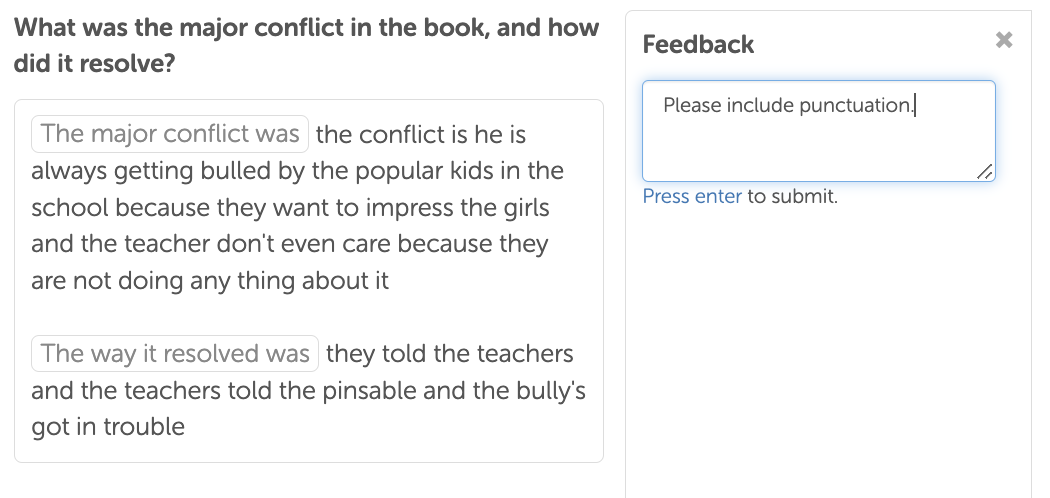The height and width of the screenshot is (498, 1050).
Task: Close the Feedback panel with the X
Action: tap(1004, 40)
